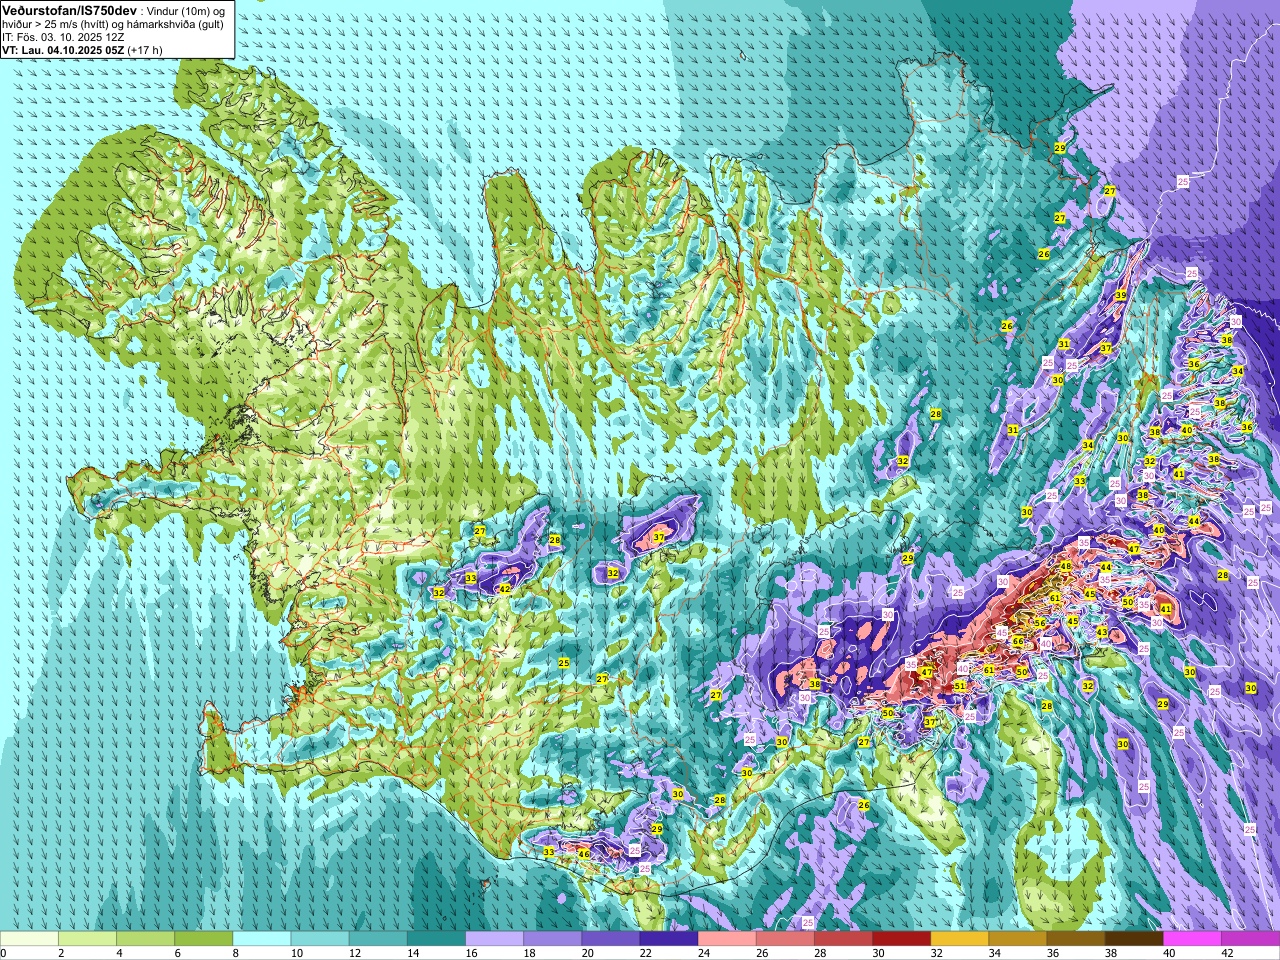Click the 4–6 green legend swatch
The image size is (1280, 960).
[145, 939]
